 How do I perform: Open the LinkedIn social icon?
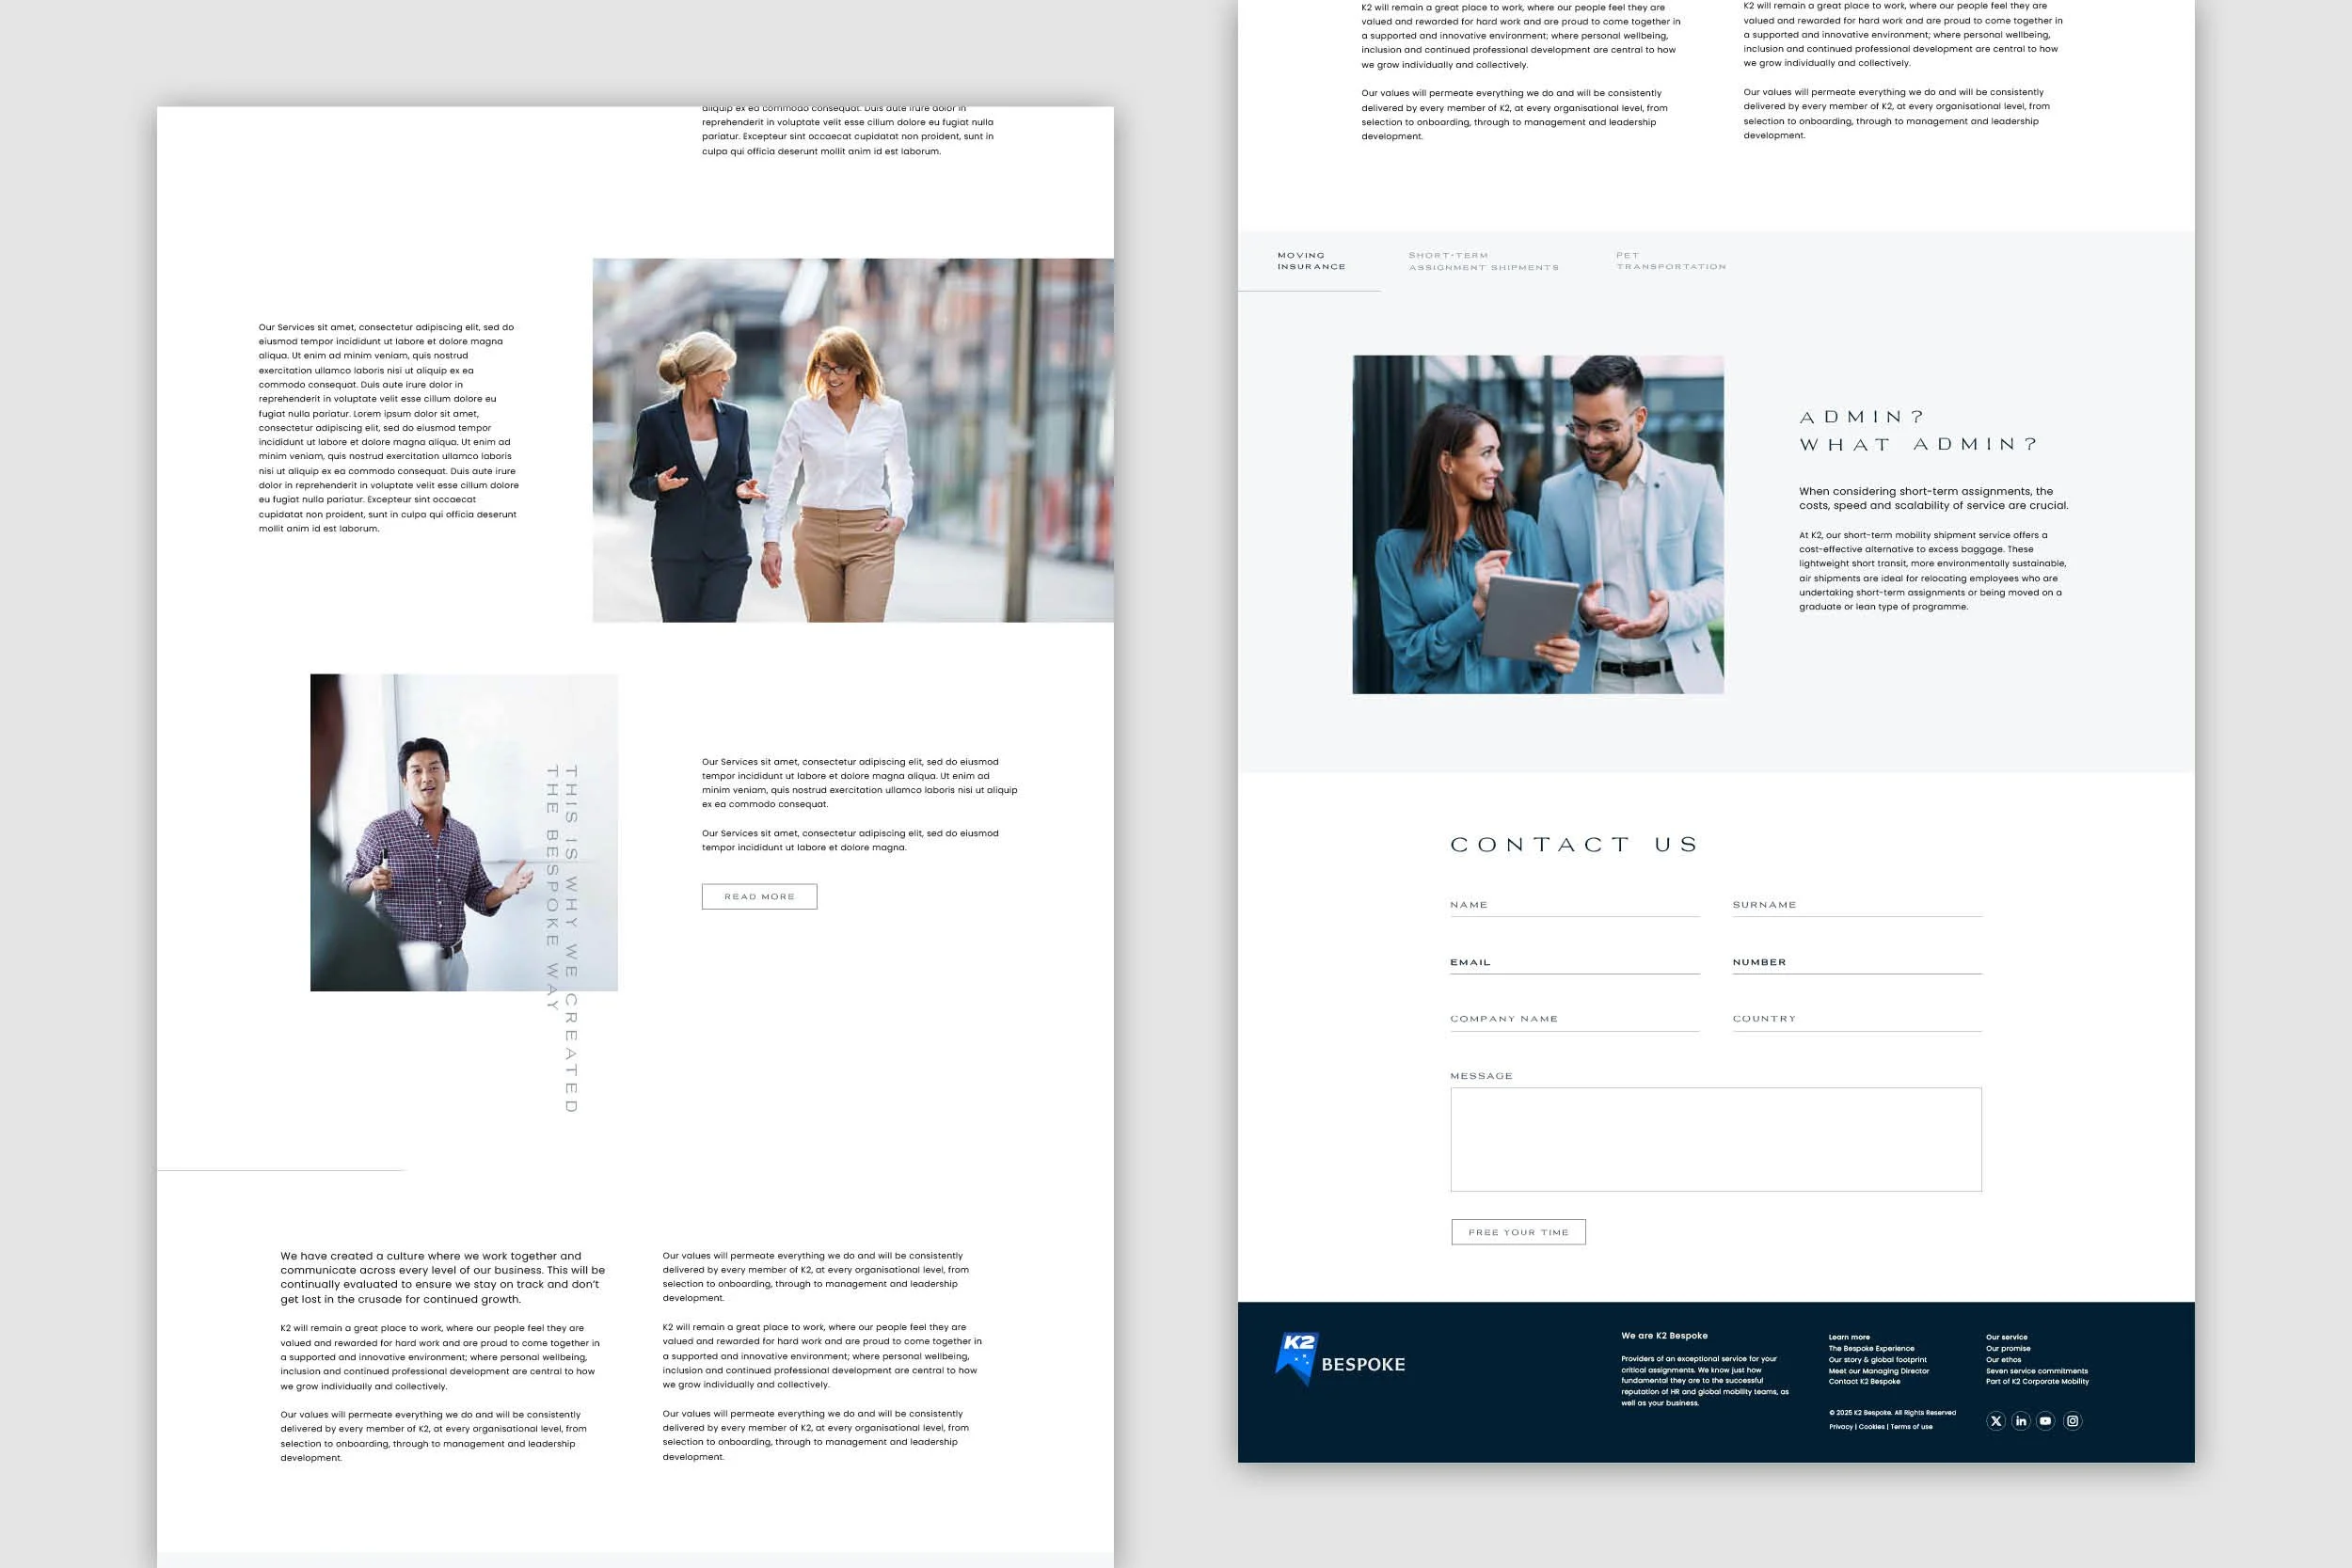pos(2020,1421)
